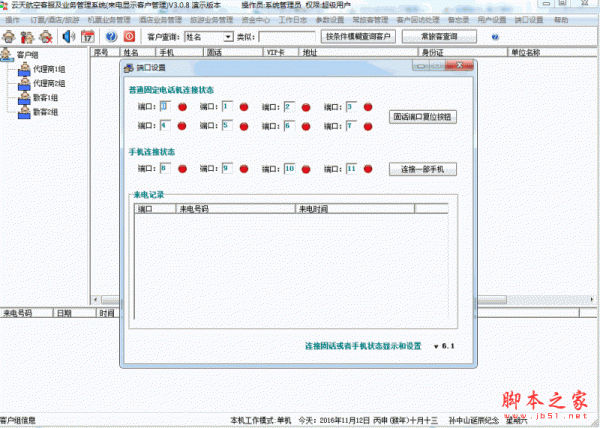Open the 常旅客管理 menu
Viewport: 600px width, 428px height.
pos(370,20)
